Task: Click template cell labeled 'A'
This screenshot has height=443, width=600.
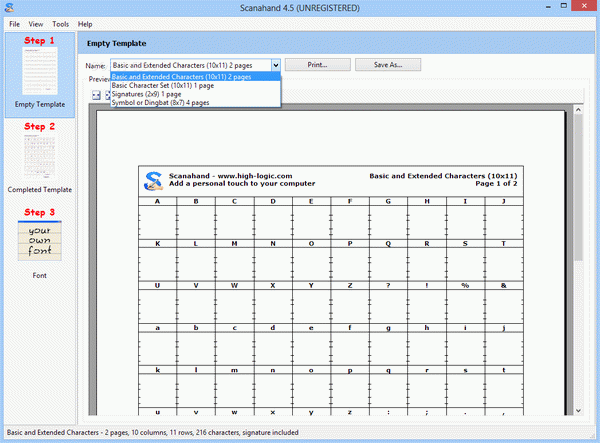Action: click(158, 218)
